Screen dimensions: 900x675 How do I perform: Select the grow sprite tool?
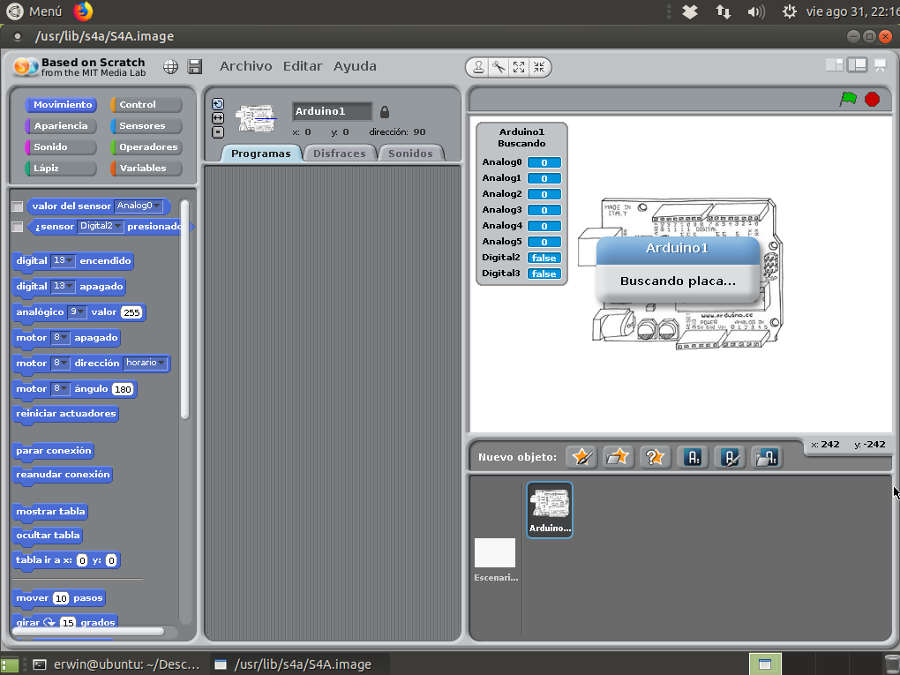(x=518, y=67)
